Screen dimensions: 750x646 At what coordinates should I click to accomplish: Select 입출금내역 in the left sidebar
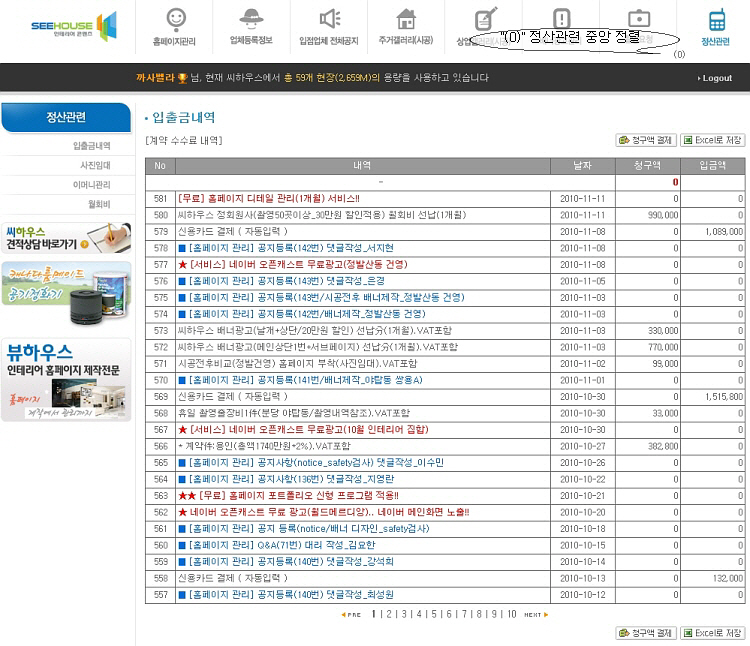tap(91, 145)
